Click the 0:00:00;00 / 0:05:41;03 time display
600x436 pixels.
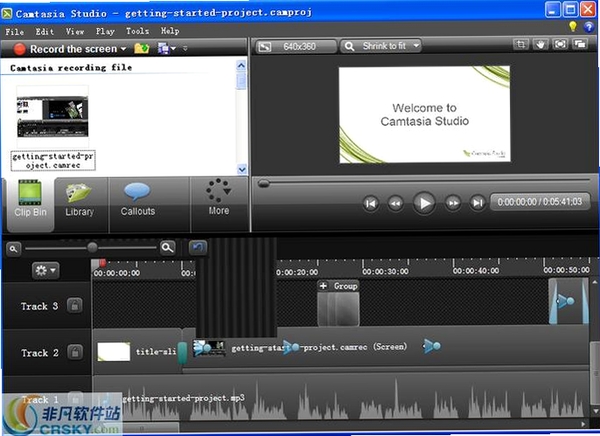point(540,202)
